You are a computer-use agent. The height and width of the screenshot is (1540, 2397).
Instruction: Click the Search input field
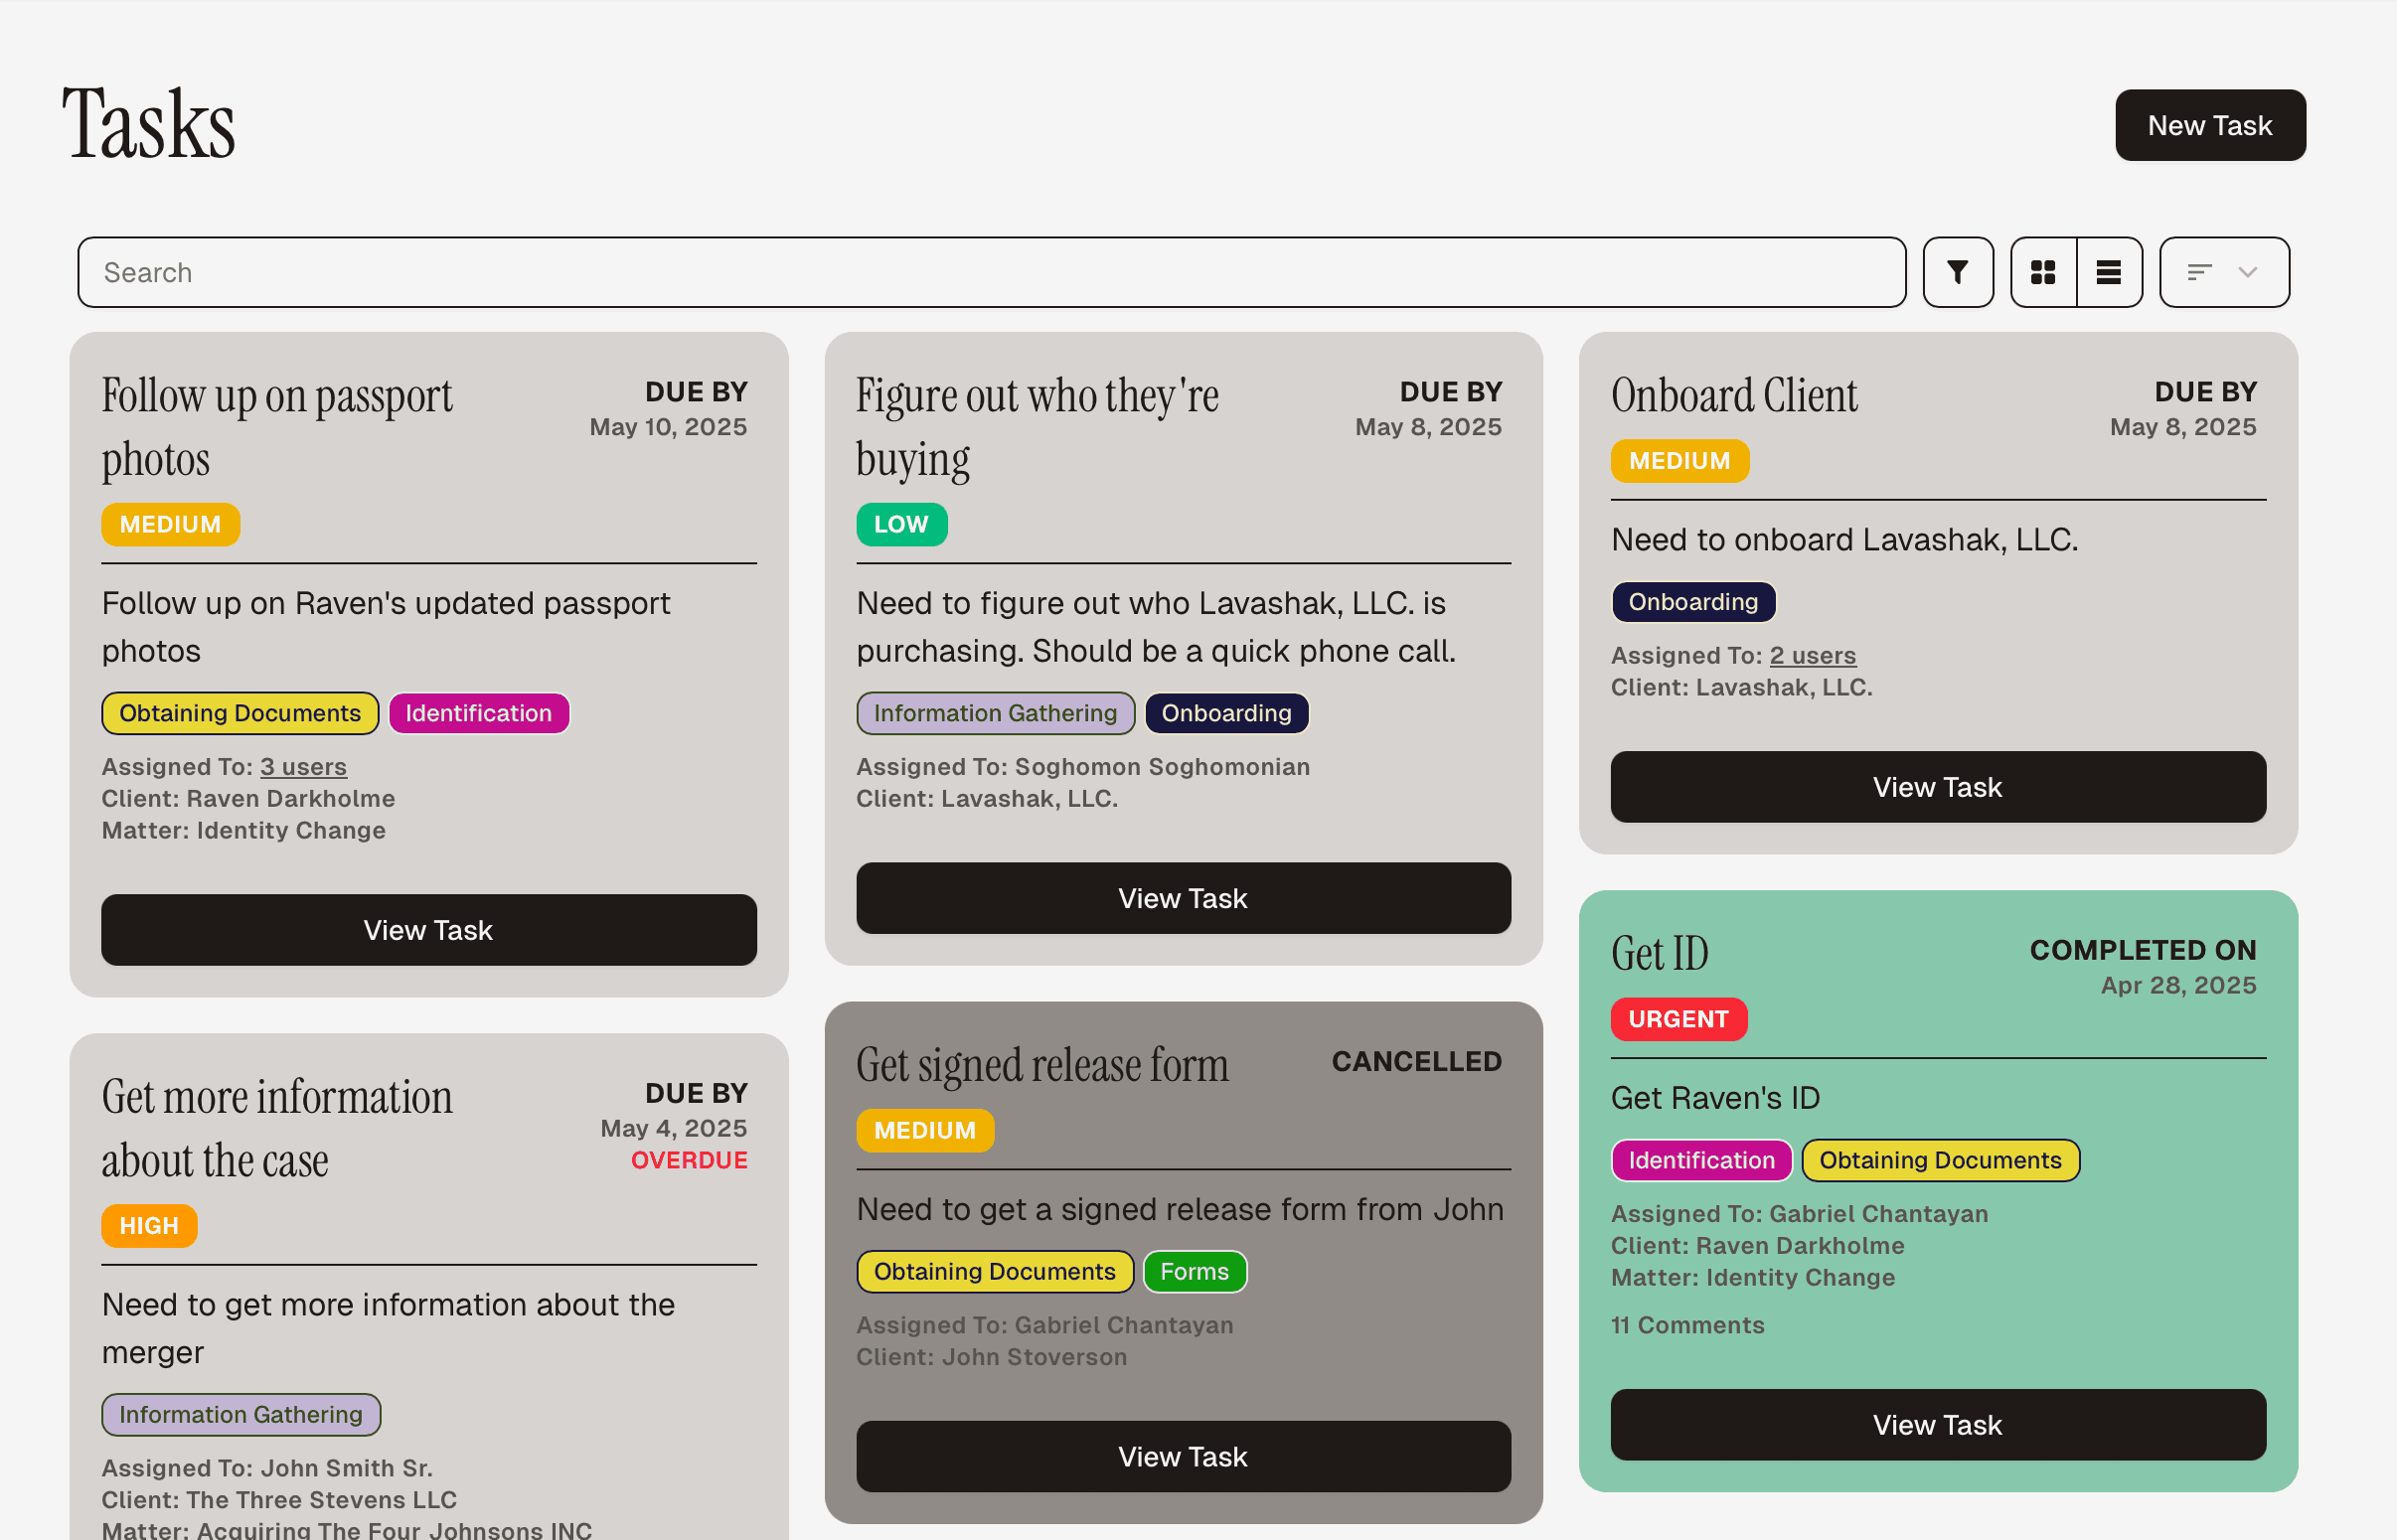click(x=991, y=272)
